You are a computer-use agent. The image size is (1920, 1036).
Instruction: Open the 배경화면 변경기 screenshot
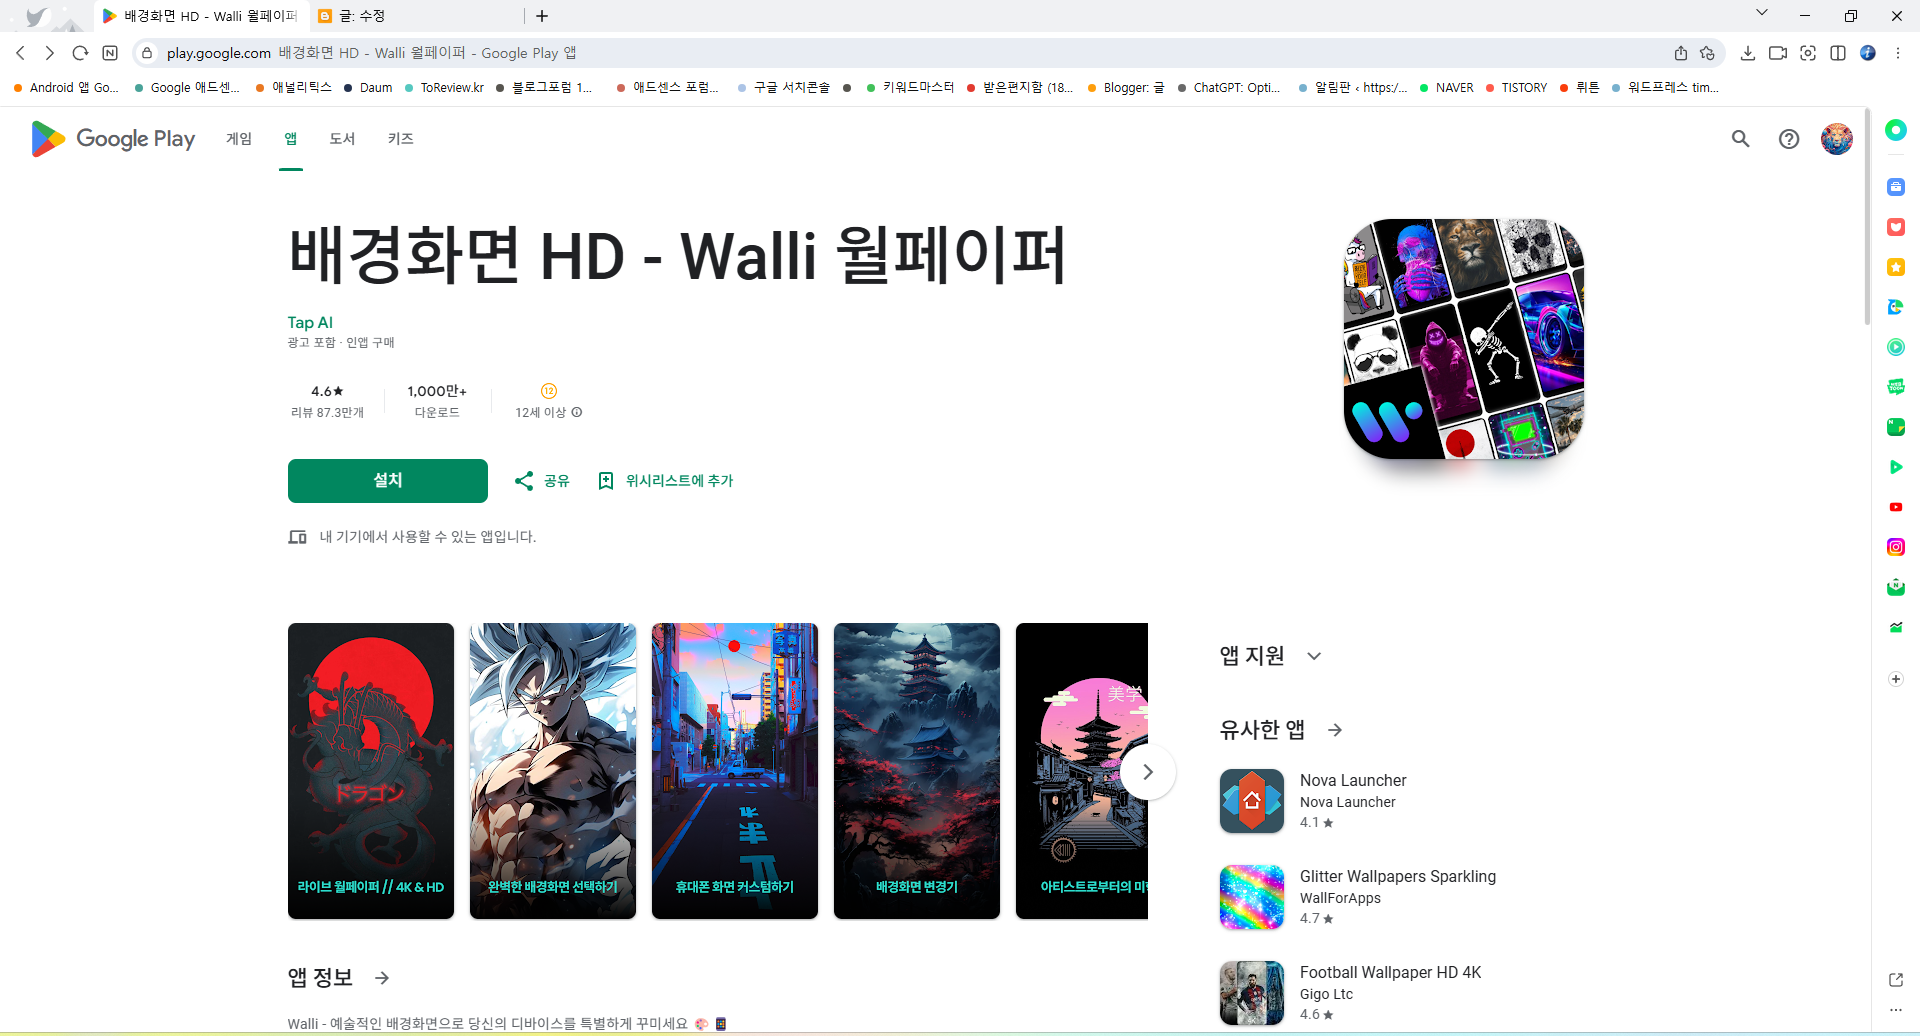coord(917,771)
